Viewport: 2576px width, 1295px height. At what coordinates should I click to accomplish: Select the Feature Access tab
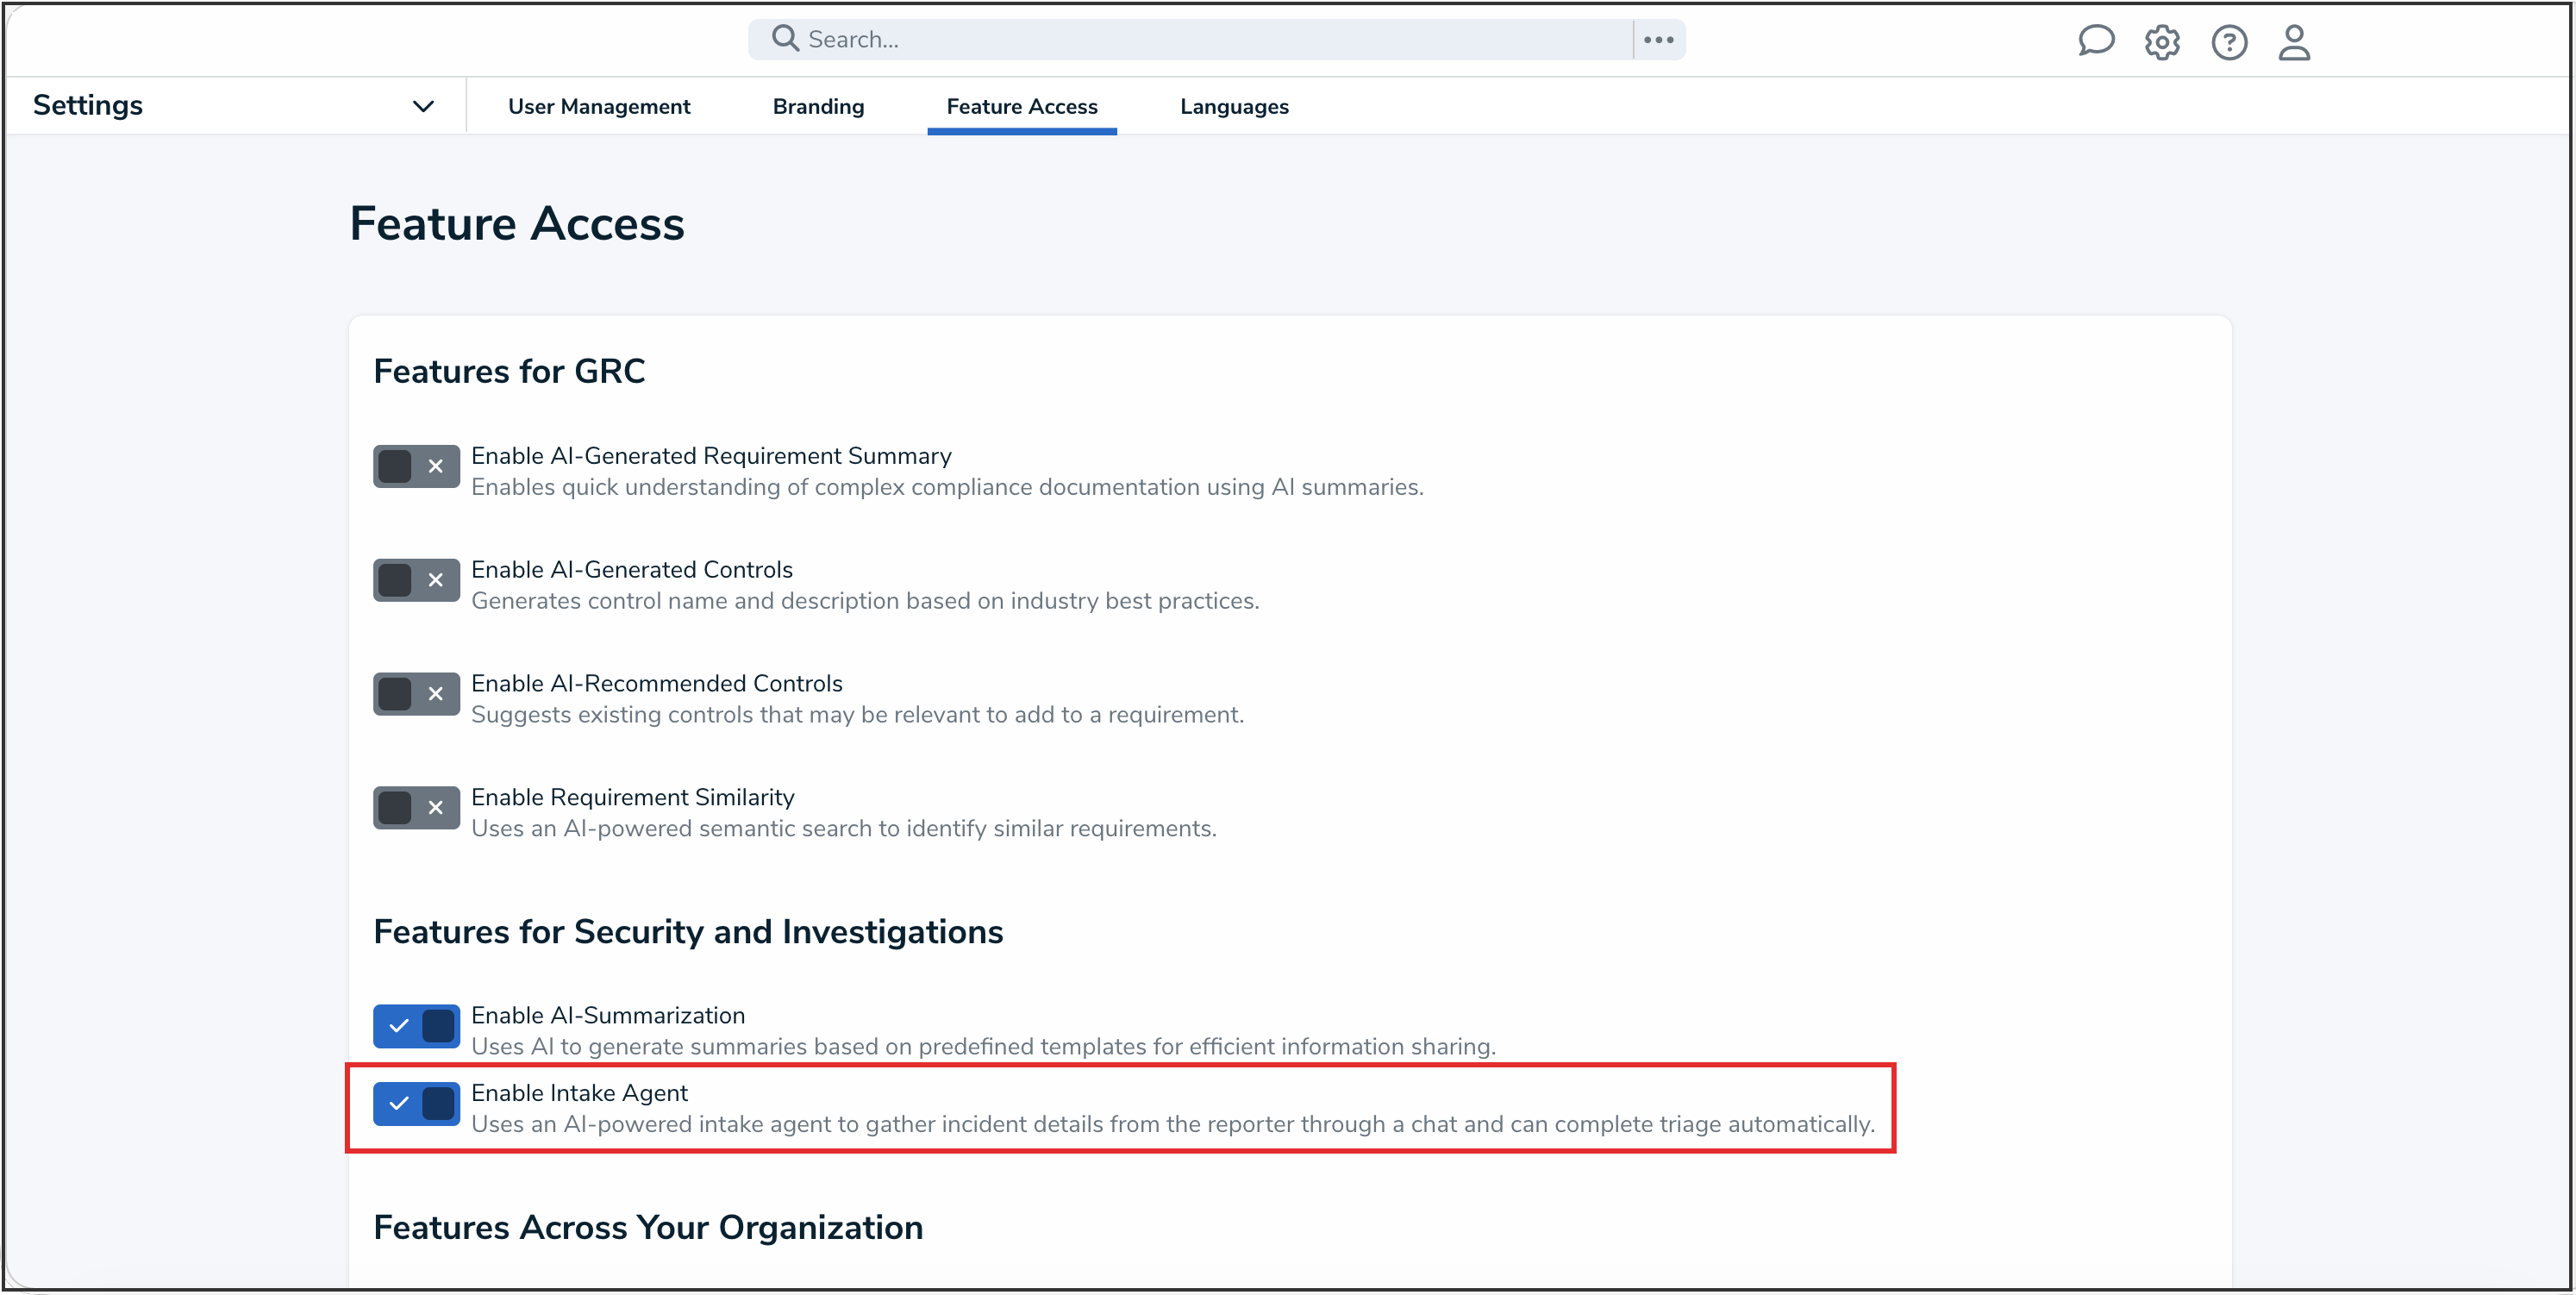(1021, 106)
